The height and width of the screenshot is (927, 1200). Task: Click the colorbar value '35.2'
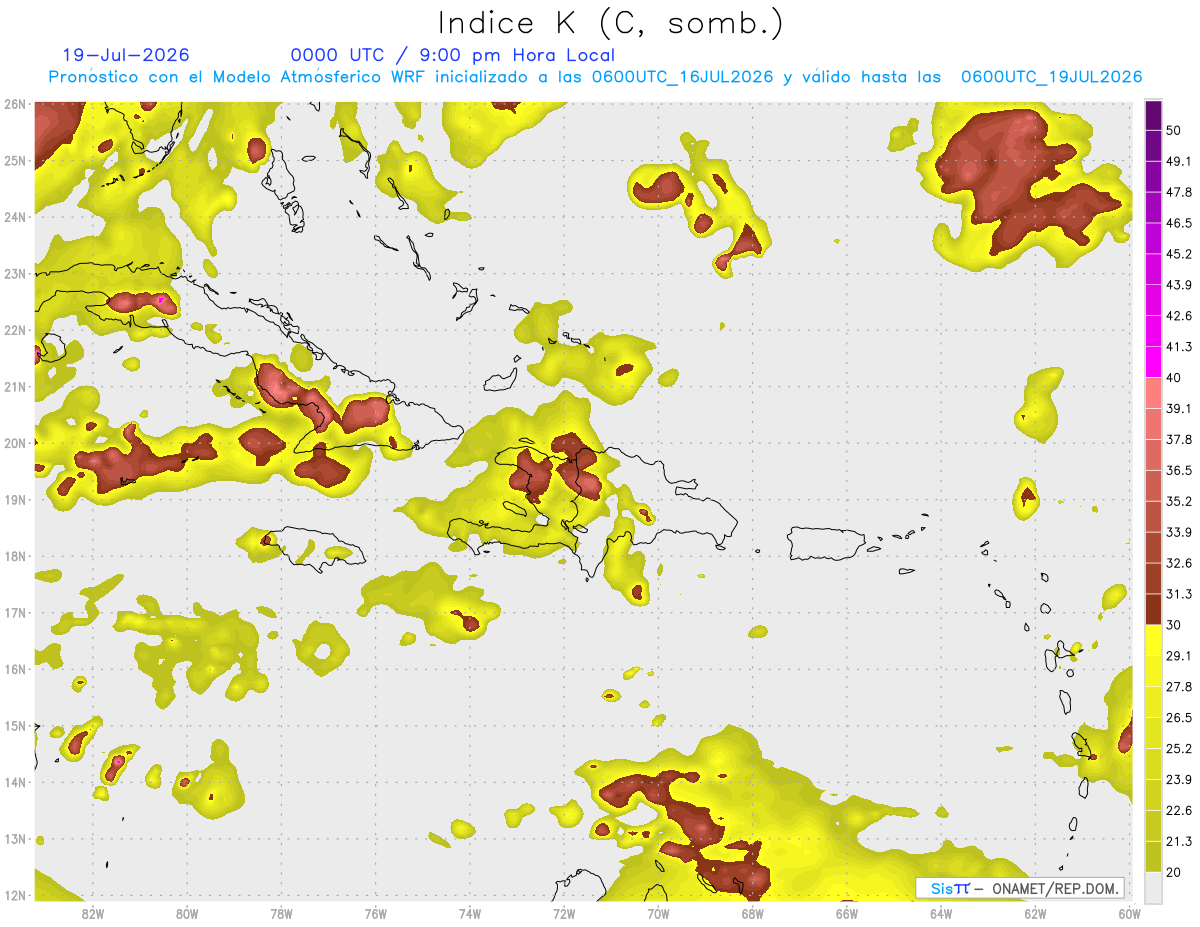pyautogui.click(x=1179, y=501)
